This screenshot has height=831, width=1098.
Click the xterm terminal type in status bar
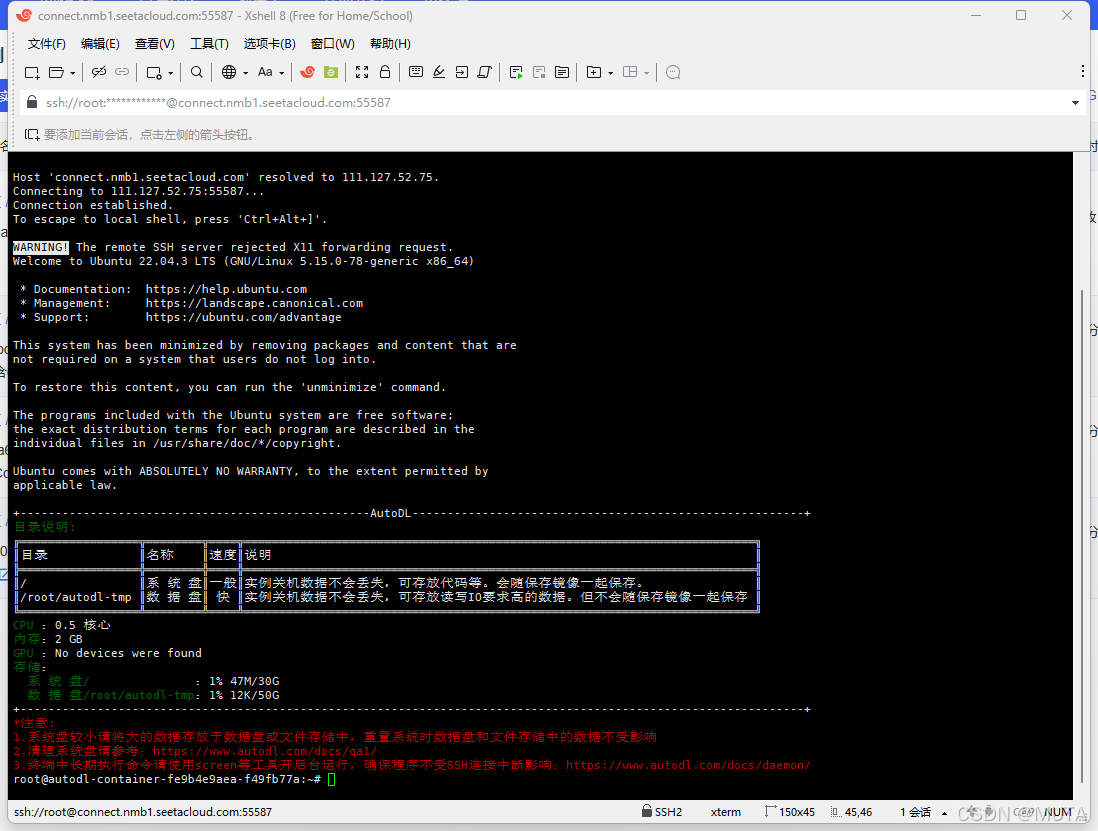(x=725, y=812)
